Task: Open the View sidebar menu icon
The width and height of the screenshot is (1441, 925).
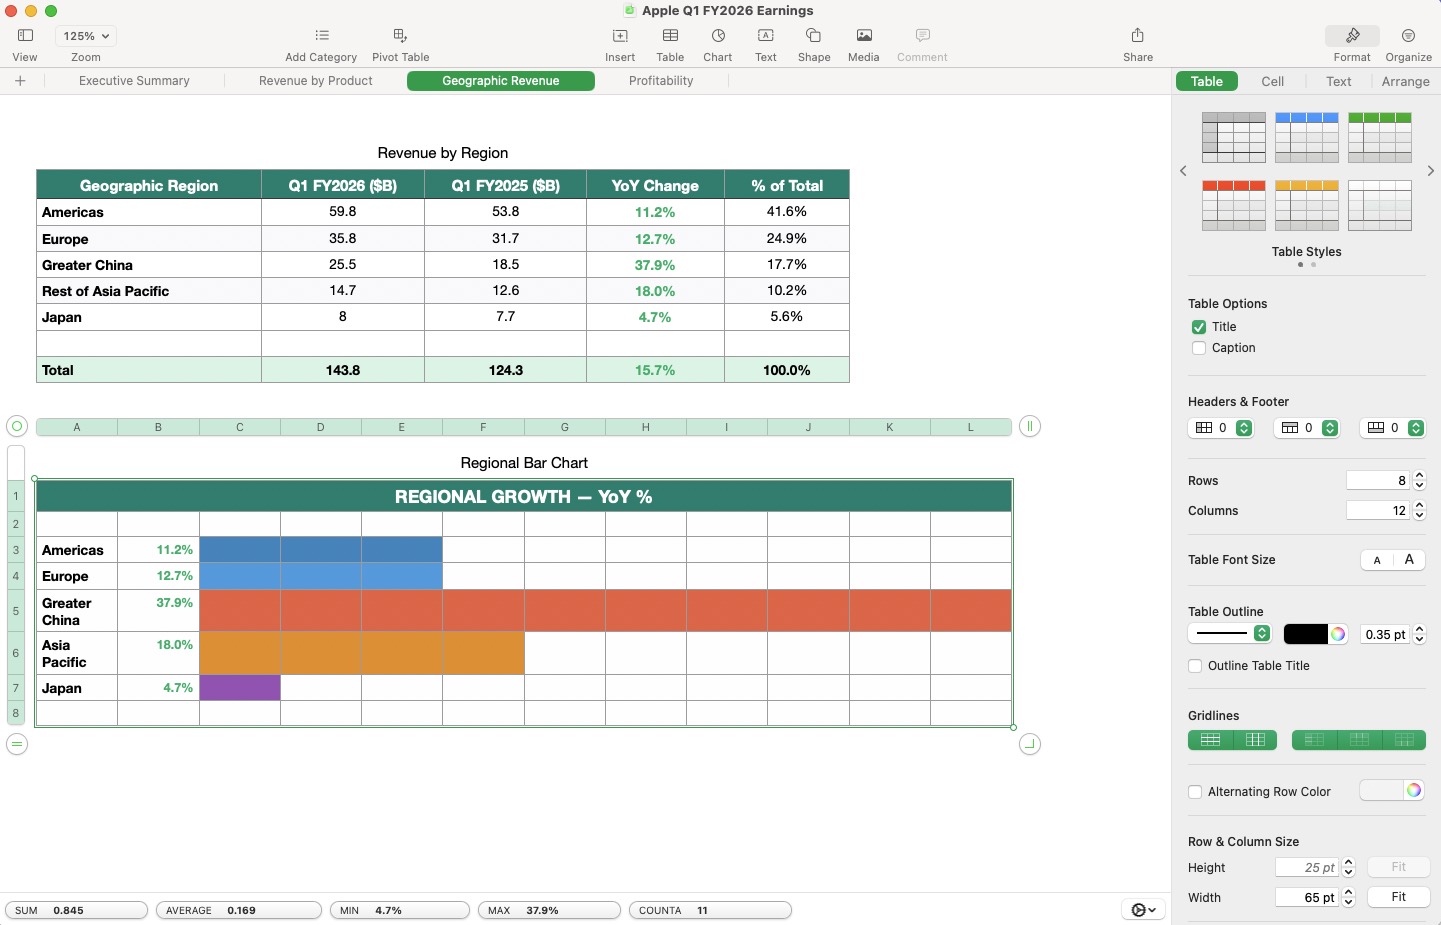Action: [x=25, y=36]
